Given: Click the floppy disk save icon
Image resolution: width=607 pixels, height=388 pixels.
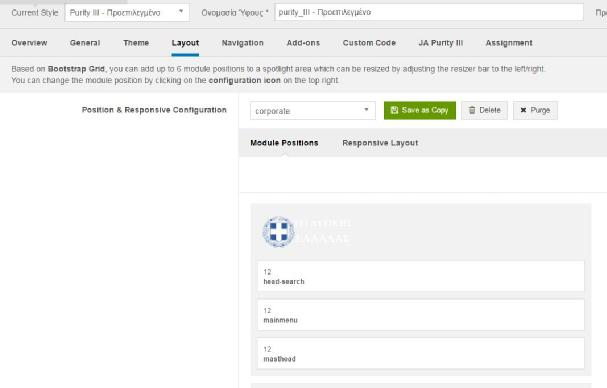Looking at the screenshot, I should [394, 110].
